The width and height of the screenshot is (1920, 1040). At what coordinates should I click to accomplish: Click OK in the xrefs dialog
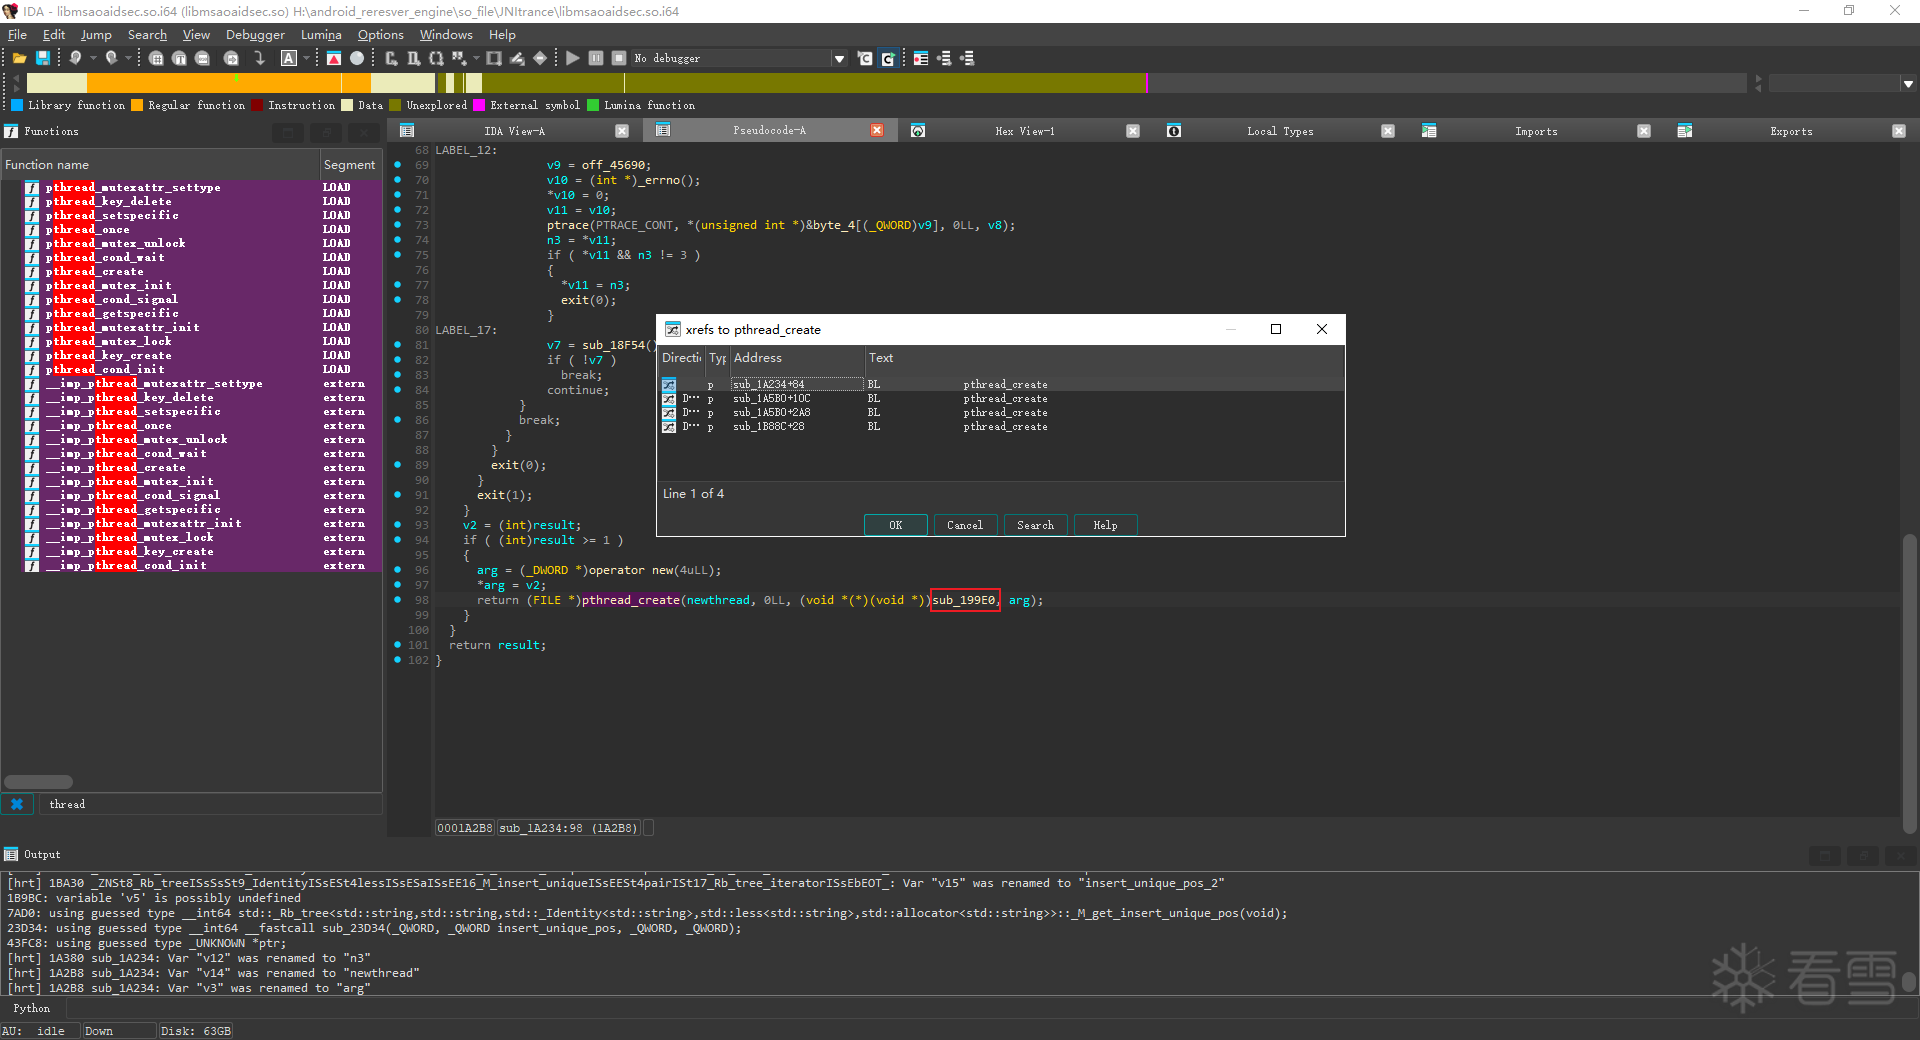pos(895,525)
